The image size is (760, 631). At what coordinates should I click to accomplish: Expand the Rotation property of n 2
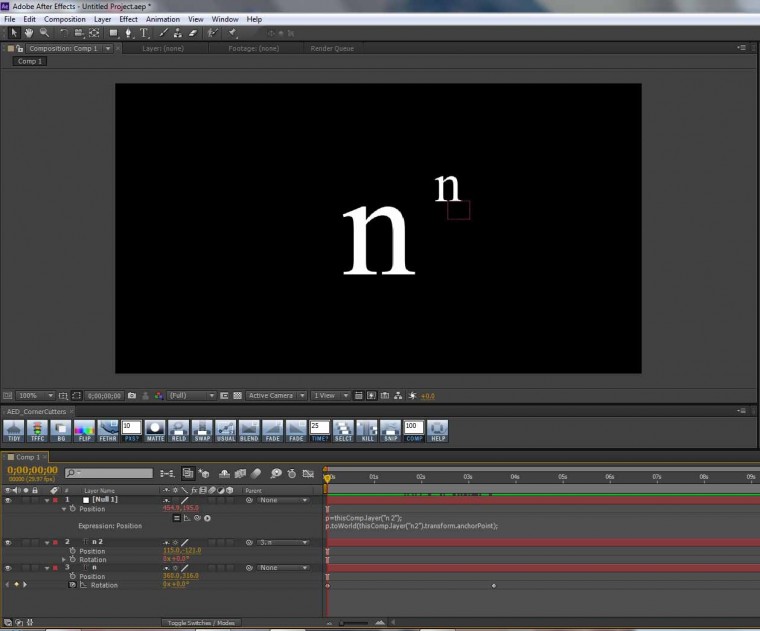64,559
